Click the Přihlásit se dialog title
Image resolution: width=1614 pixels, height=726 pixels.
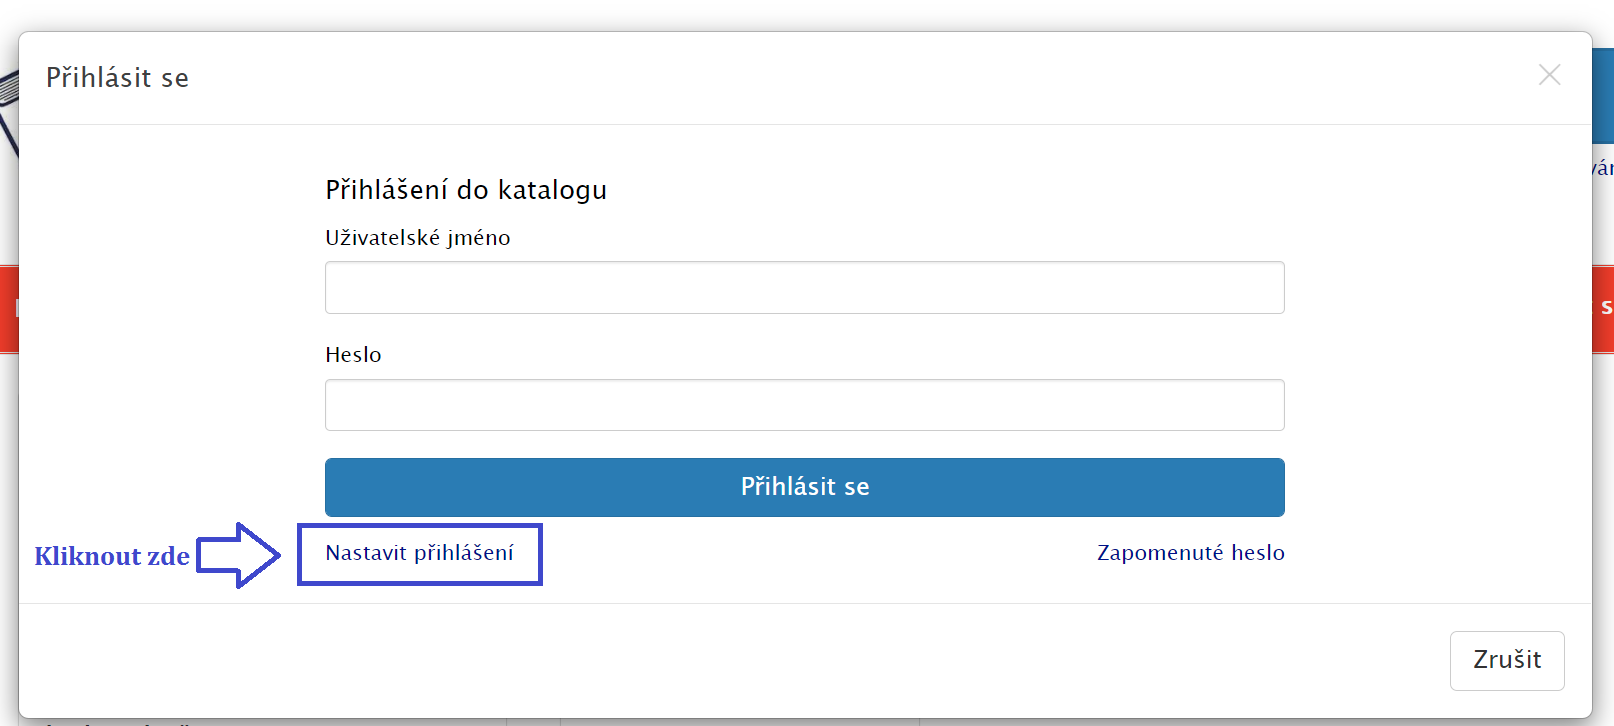coord(117,78)
